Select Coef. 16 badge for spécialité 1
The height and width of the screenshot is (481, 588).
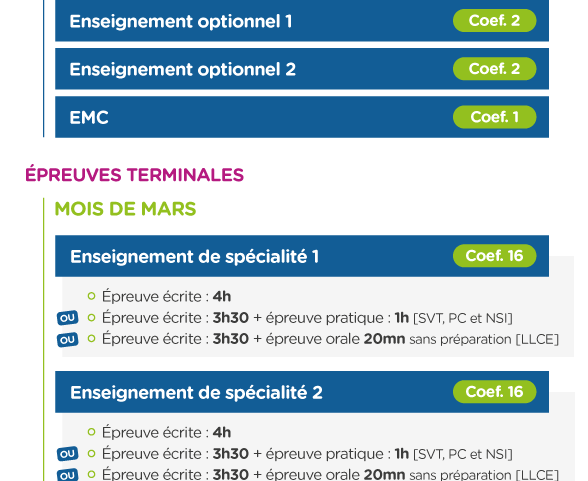point(494,256)
